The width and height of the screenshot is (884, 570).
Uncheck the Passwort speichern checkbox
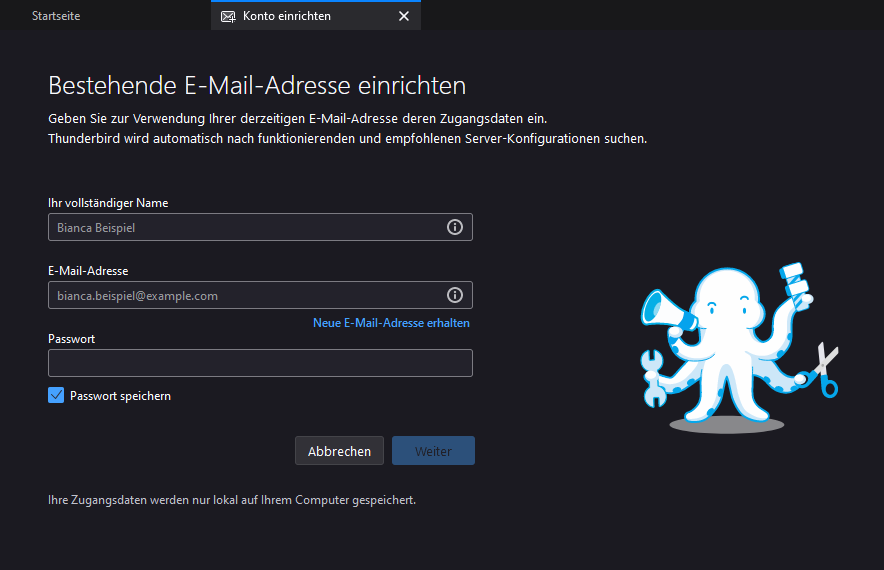(x=56, y=395)
